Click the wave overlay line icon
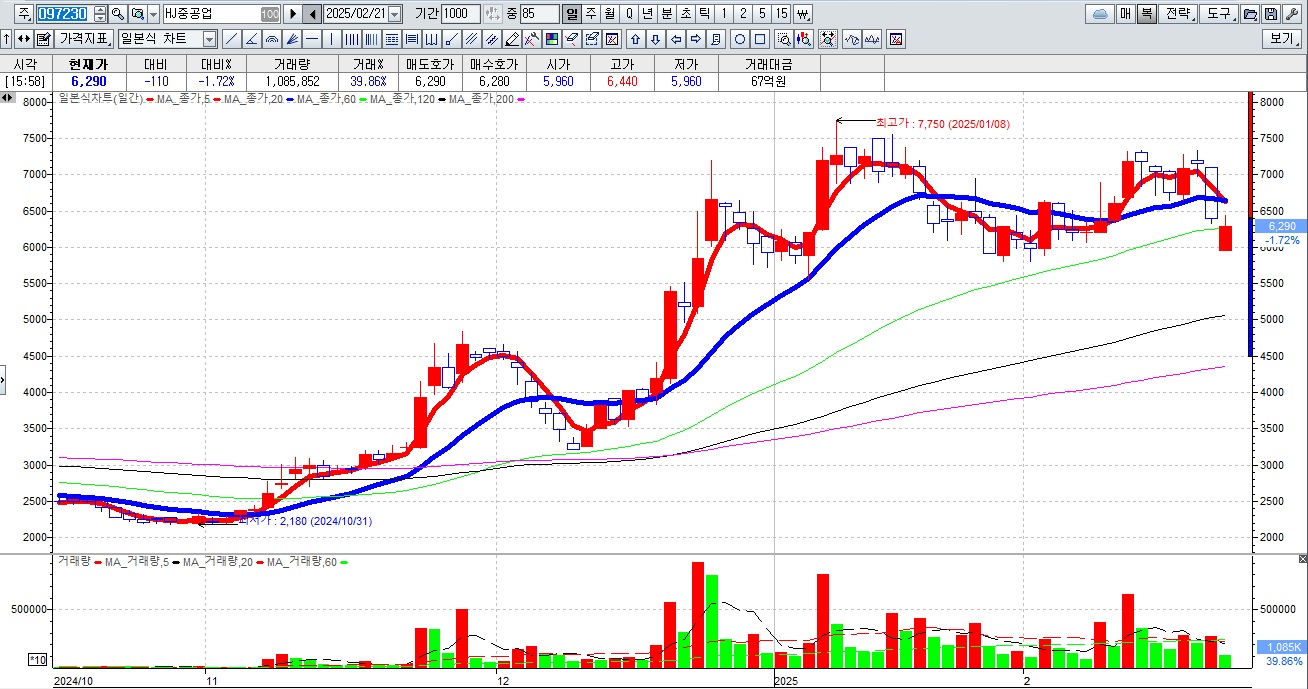1308x689 pixels. (853, 39)
